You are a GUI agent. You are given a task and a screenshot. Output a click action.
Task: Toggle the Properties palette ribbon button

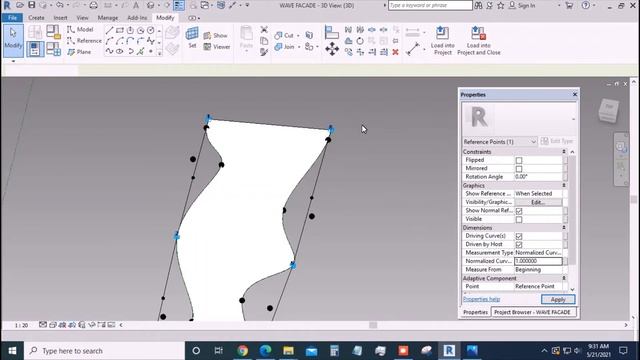click(35, 49)
